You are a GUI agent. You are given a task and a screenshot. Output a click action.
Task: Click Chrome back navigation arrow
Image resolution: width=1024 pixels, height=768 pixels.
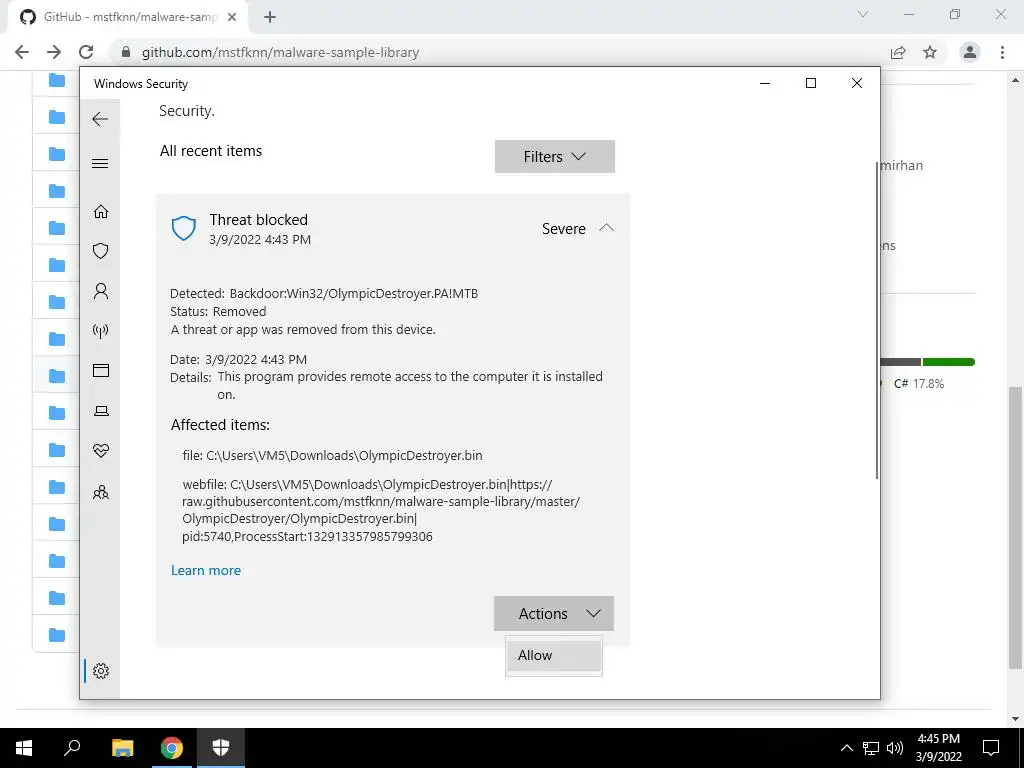(22, 52)
